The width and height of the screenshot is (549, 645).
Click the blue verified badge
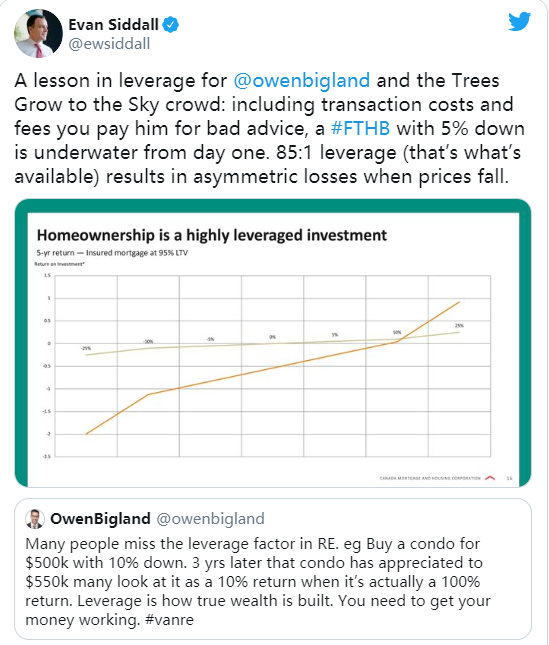pos(170,25)
